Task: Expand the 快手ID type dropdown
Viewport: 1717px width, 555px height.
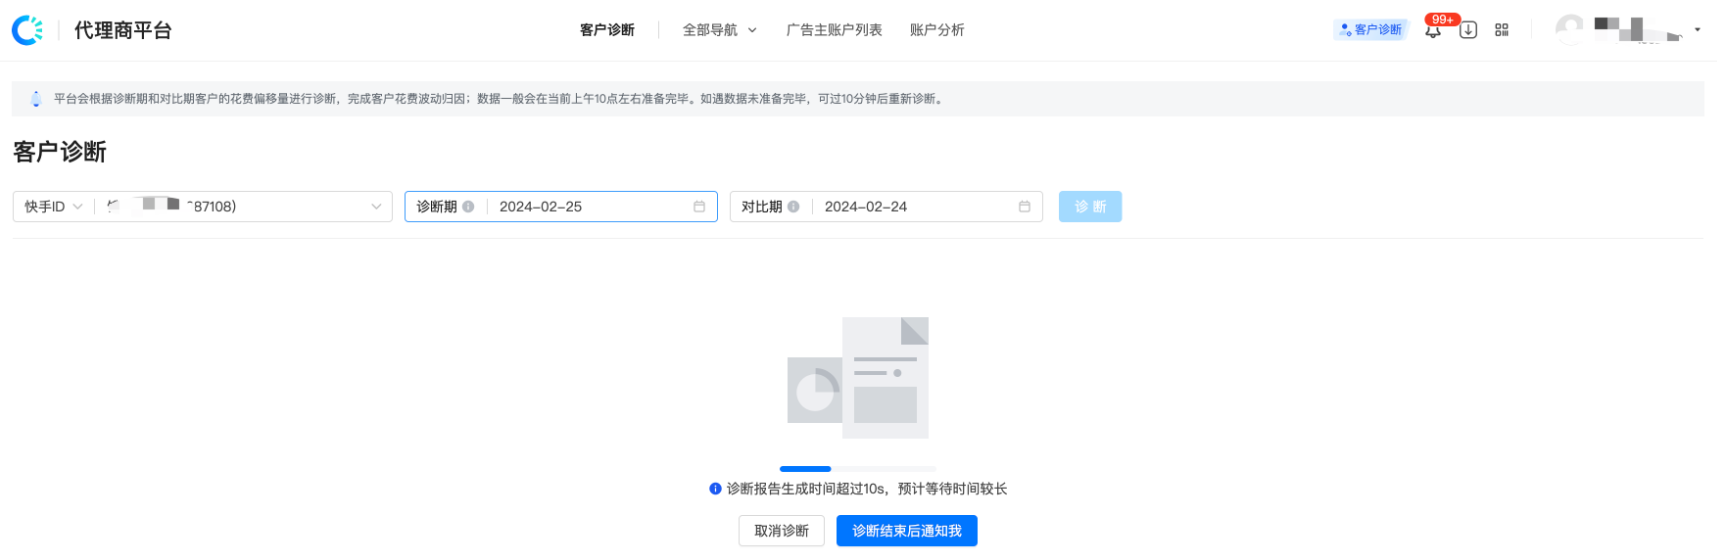Action: [53, 207]
